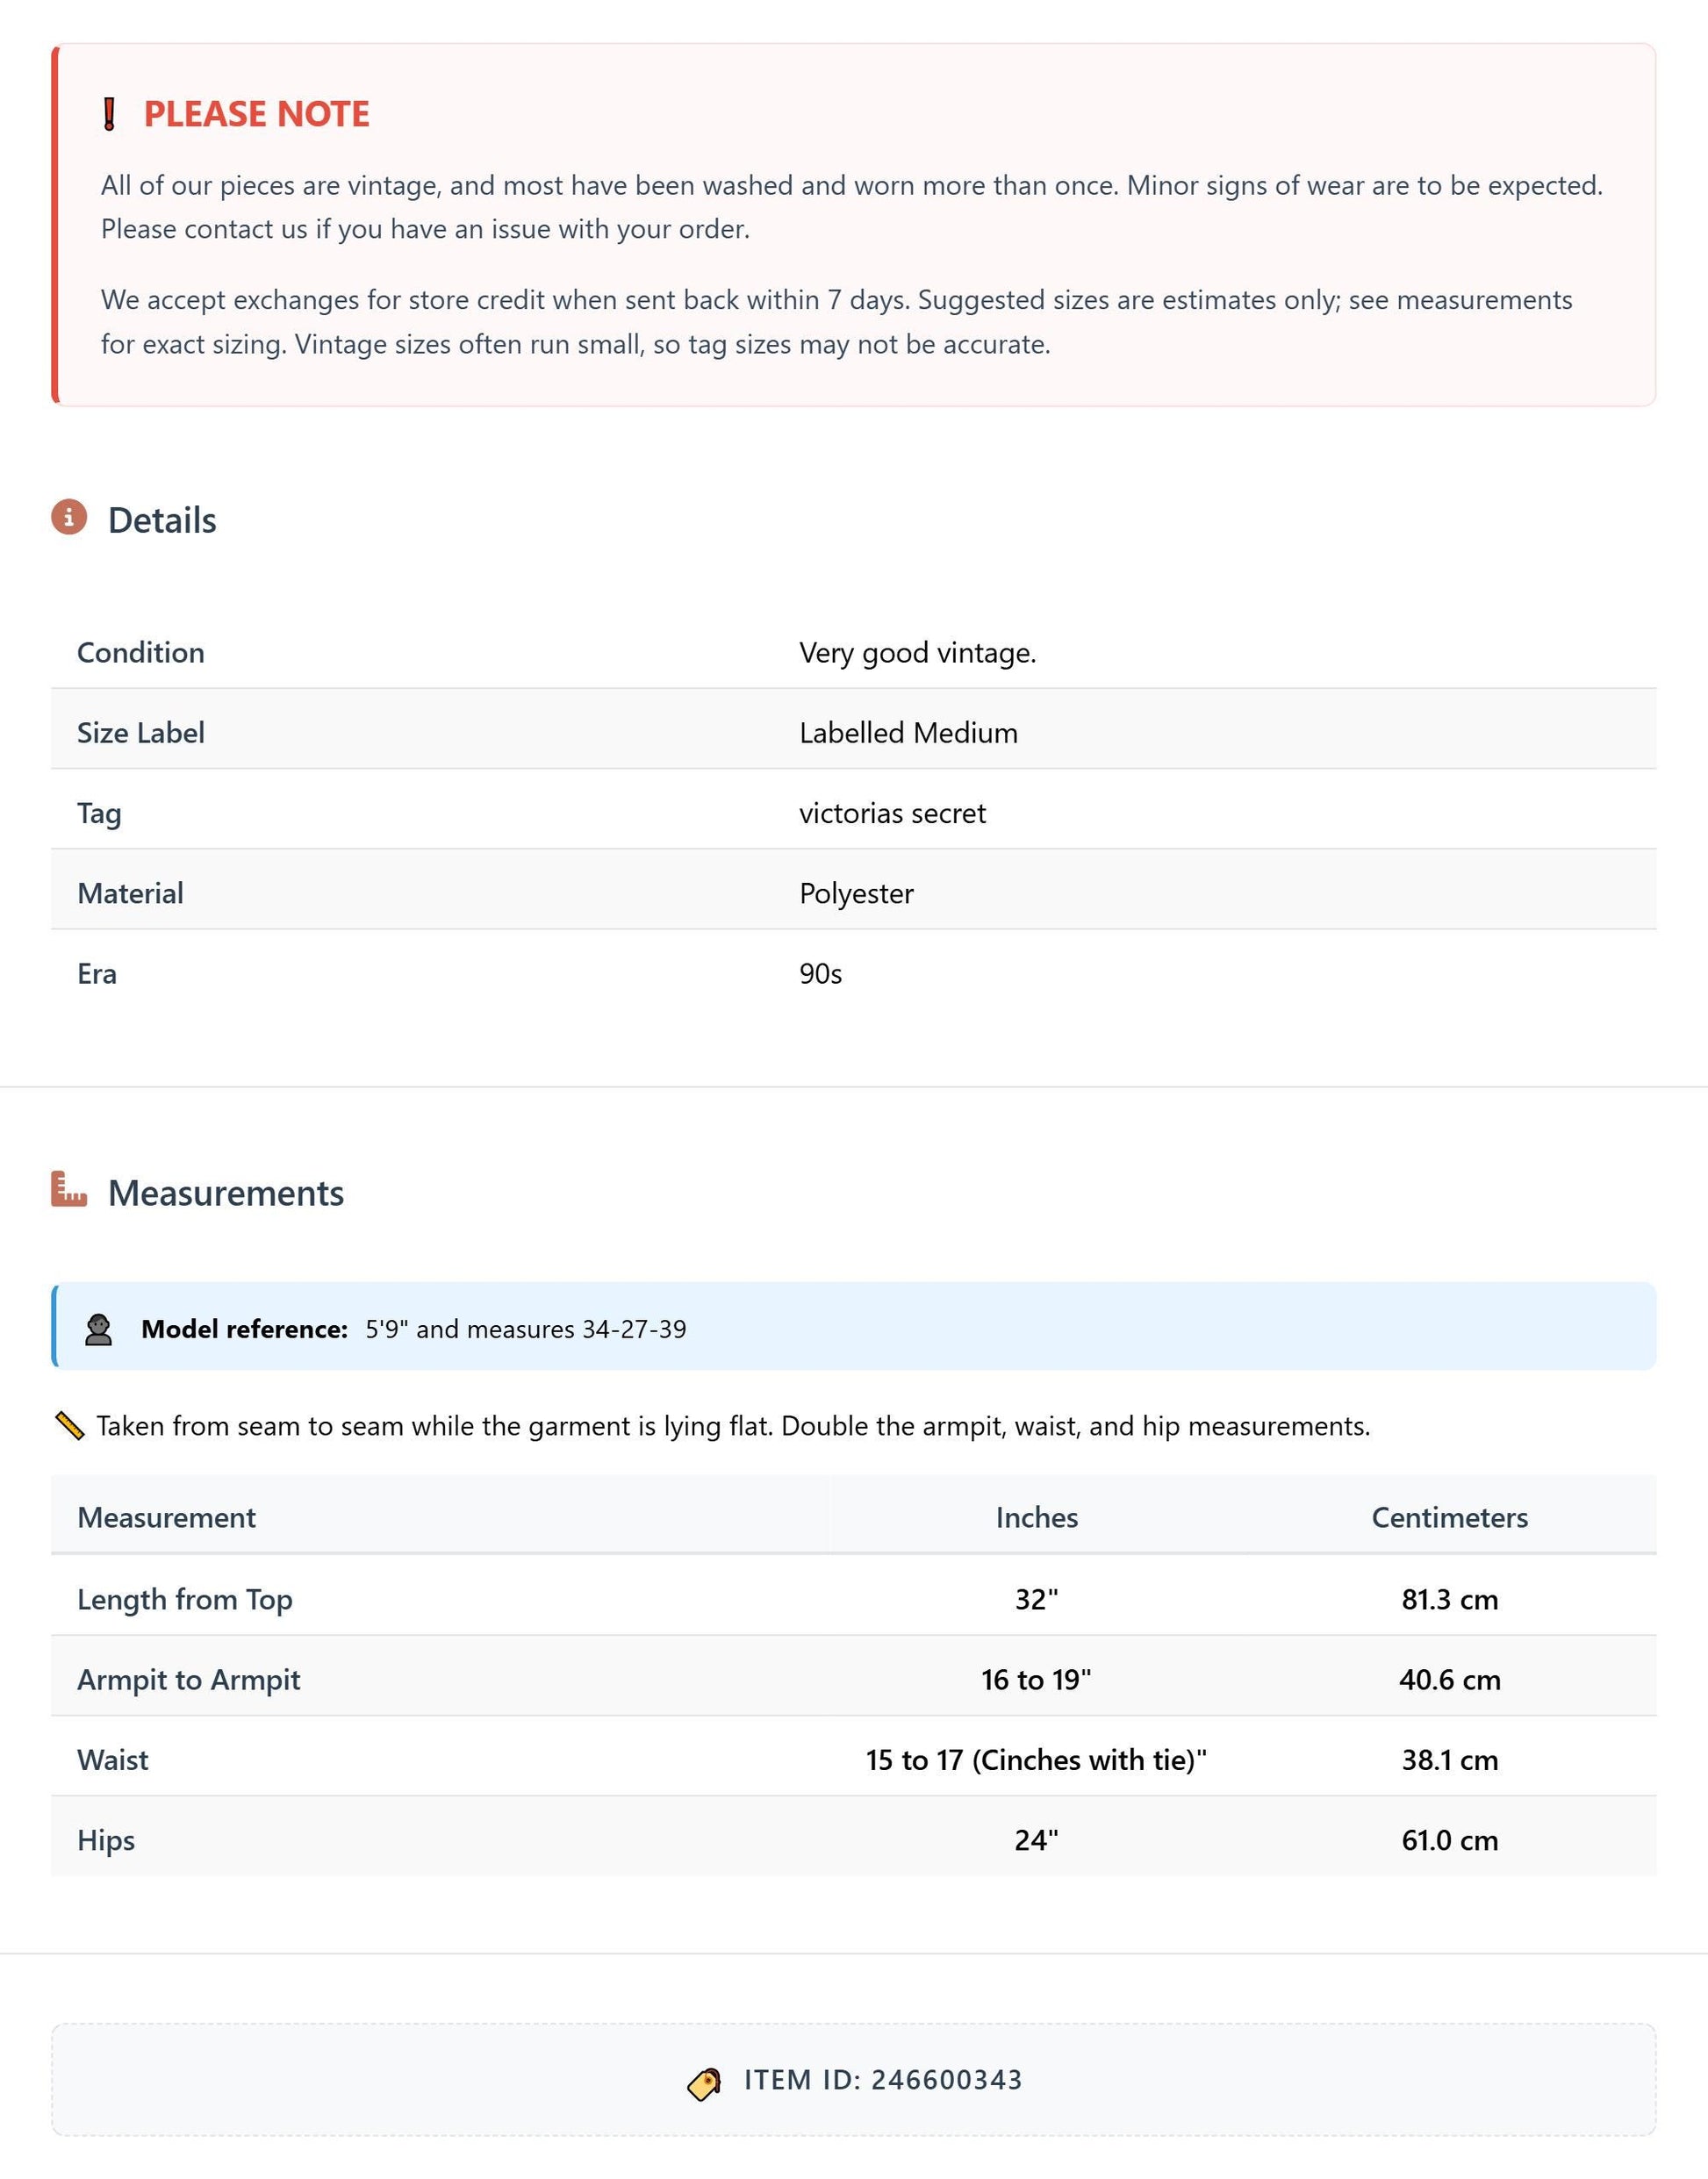
Task: Select the Polyester material value
Action: [856, 894]
